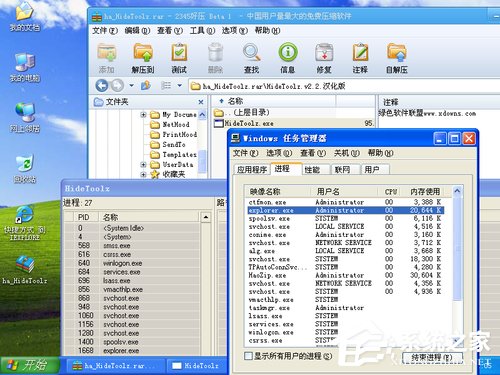Click folder tree scroll-up arrow
500x375 pixels.
point(202,115)
